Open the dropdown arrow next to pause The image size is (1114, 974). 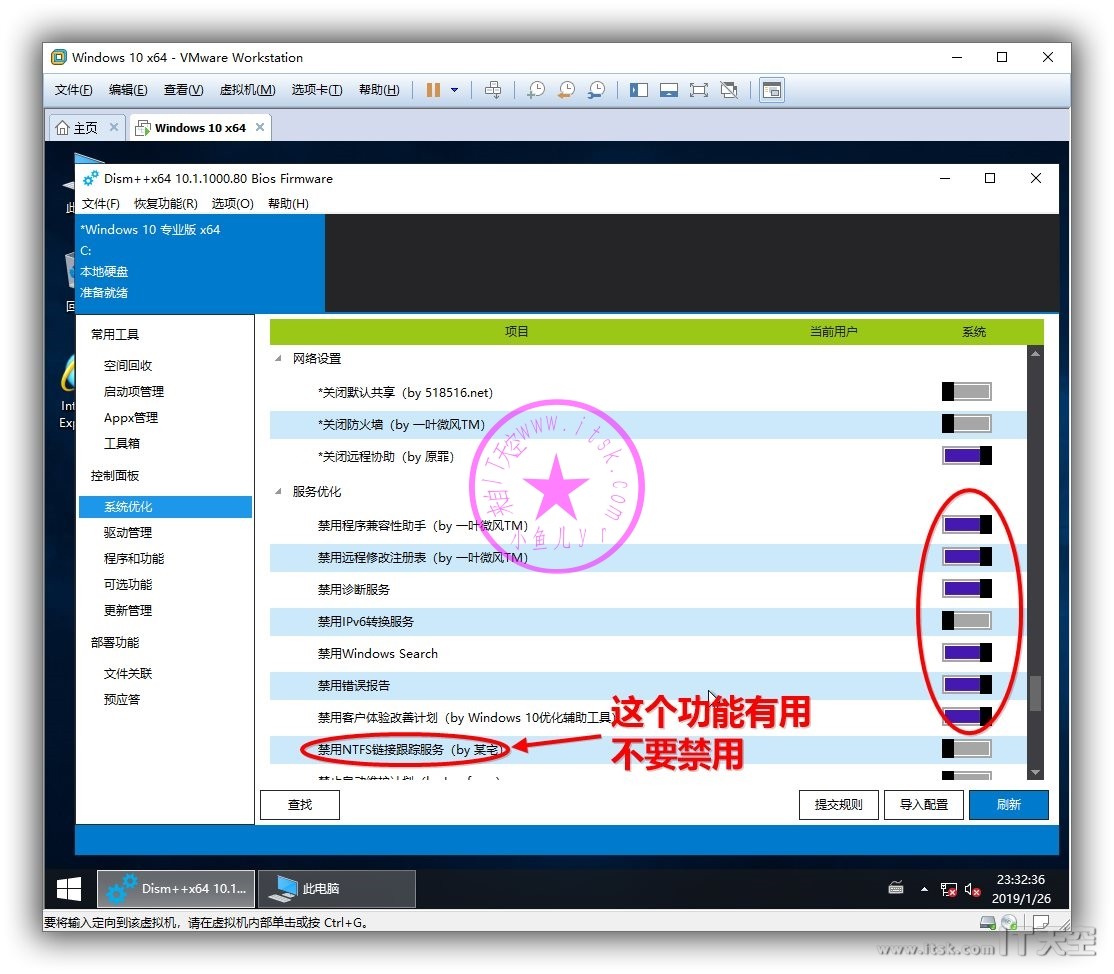click(455, 90)
